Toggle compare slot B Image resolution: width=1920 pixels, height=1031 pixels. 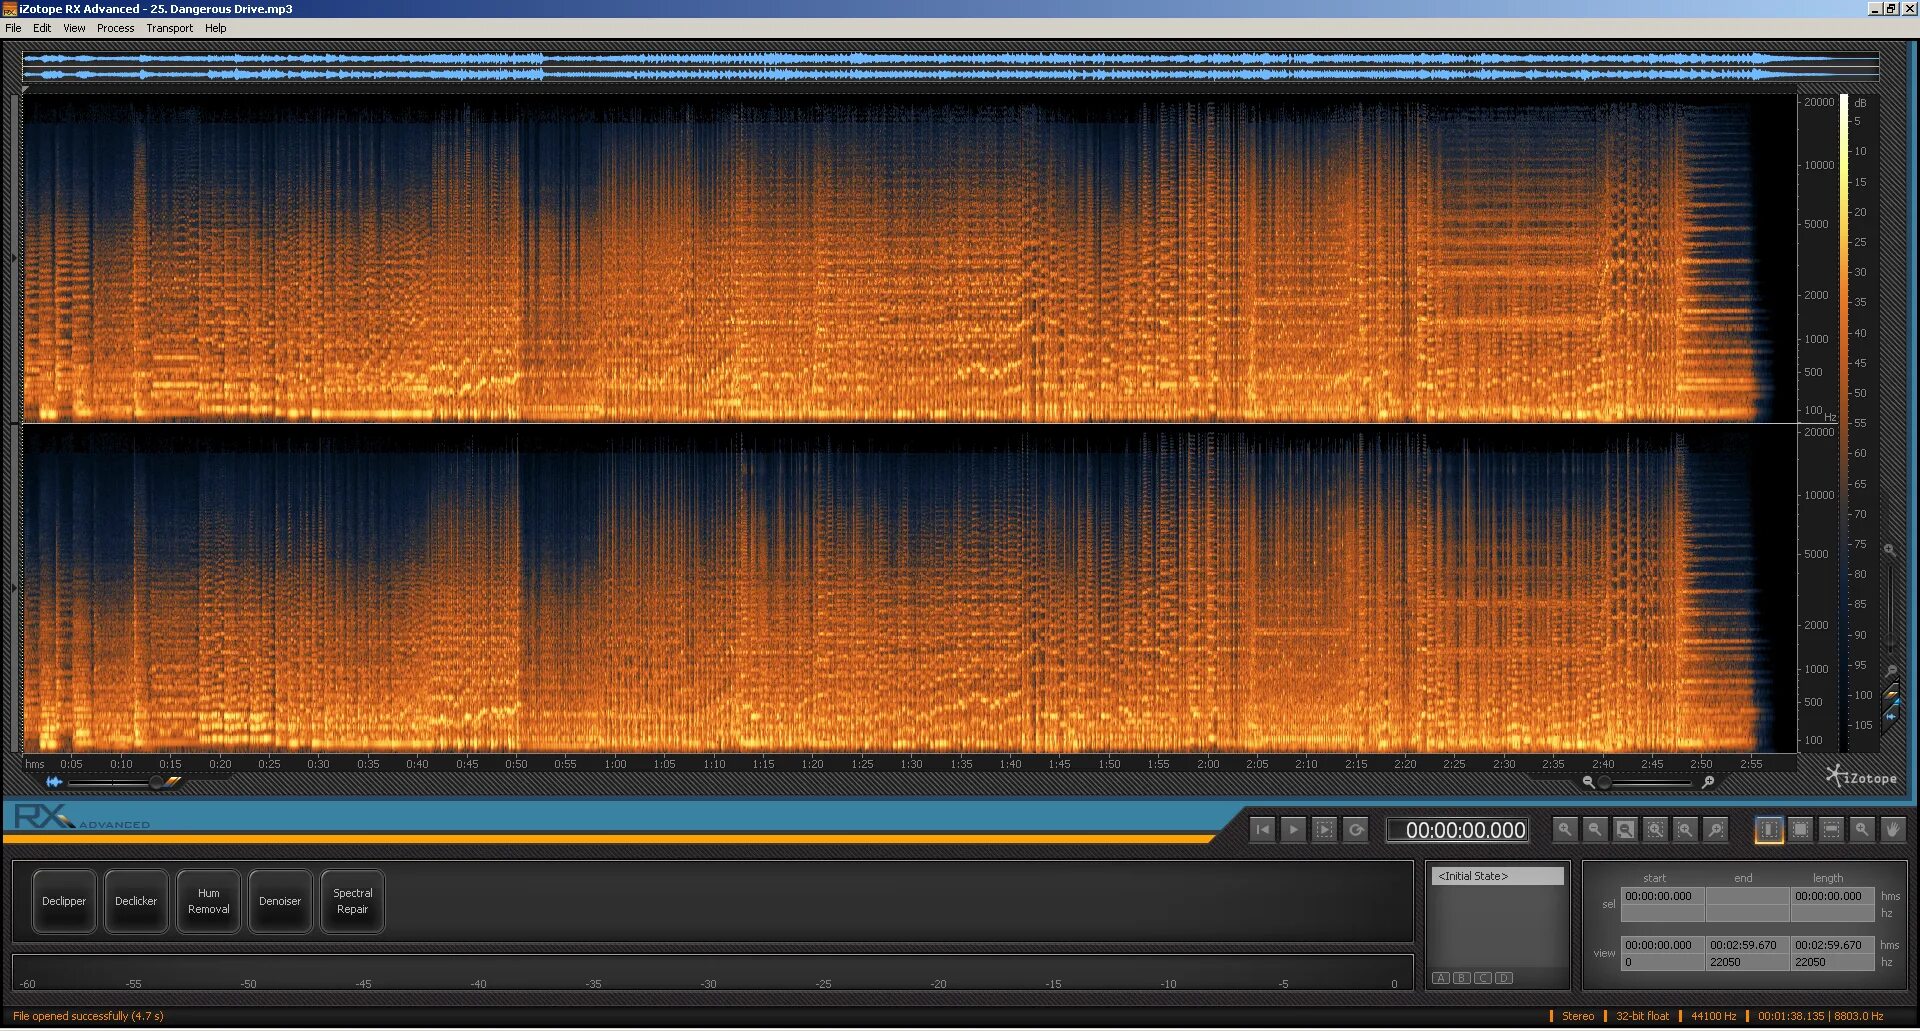(1462, 979)
